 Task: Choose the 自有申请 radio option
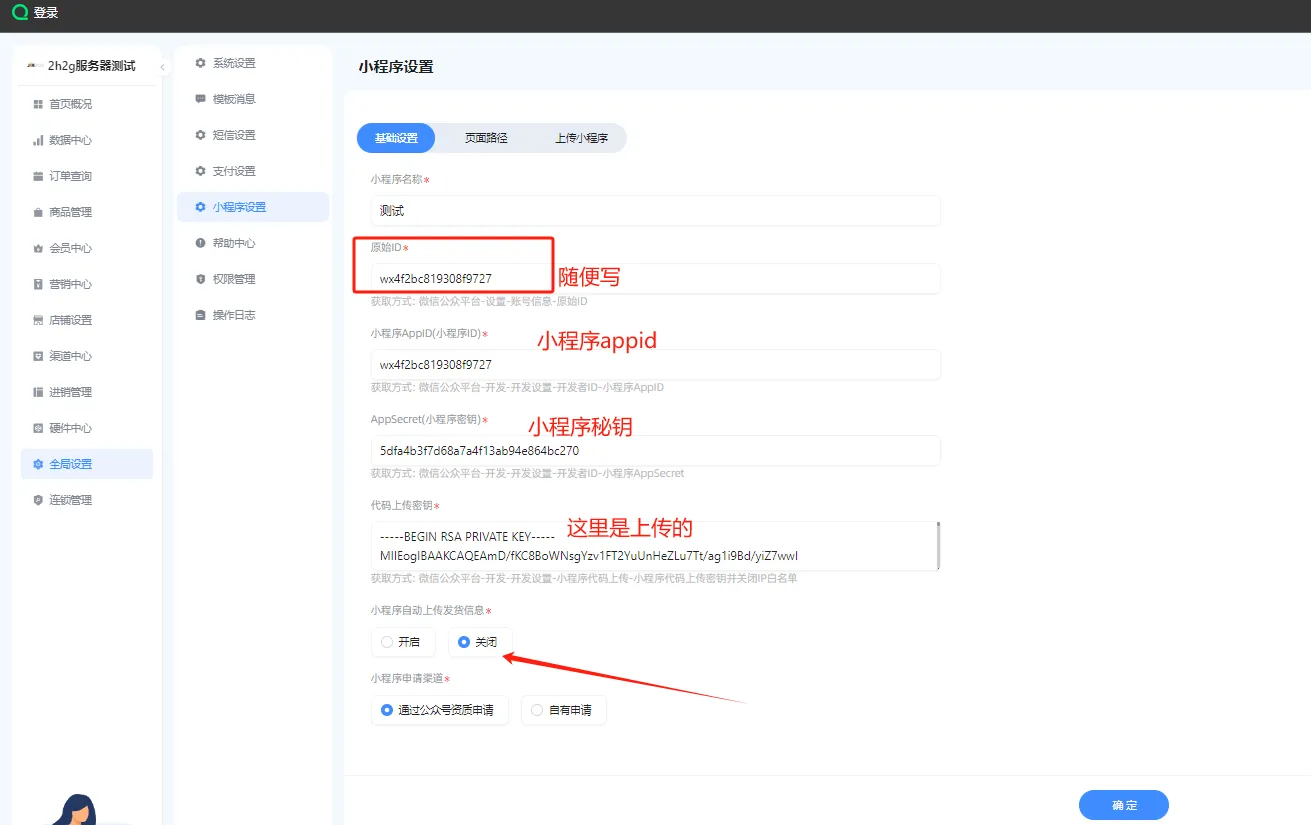(x=537, y=710)
